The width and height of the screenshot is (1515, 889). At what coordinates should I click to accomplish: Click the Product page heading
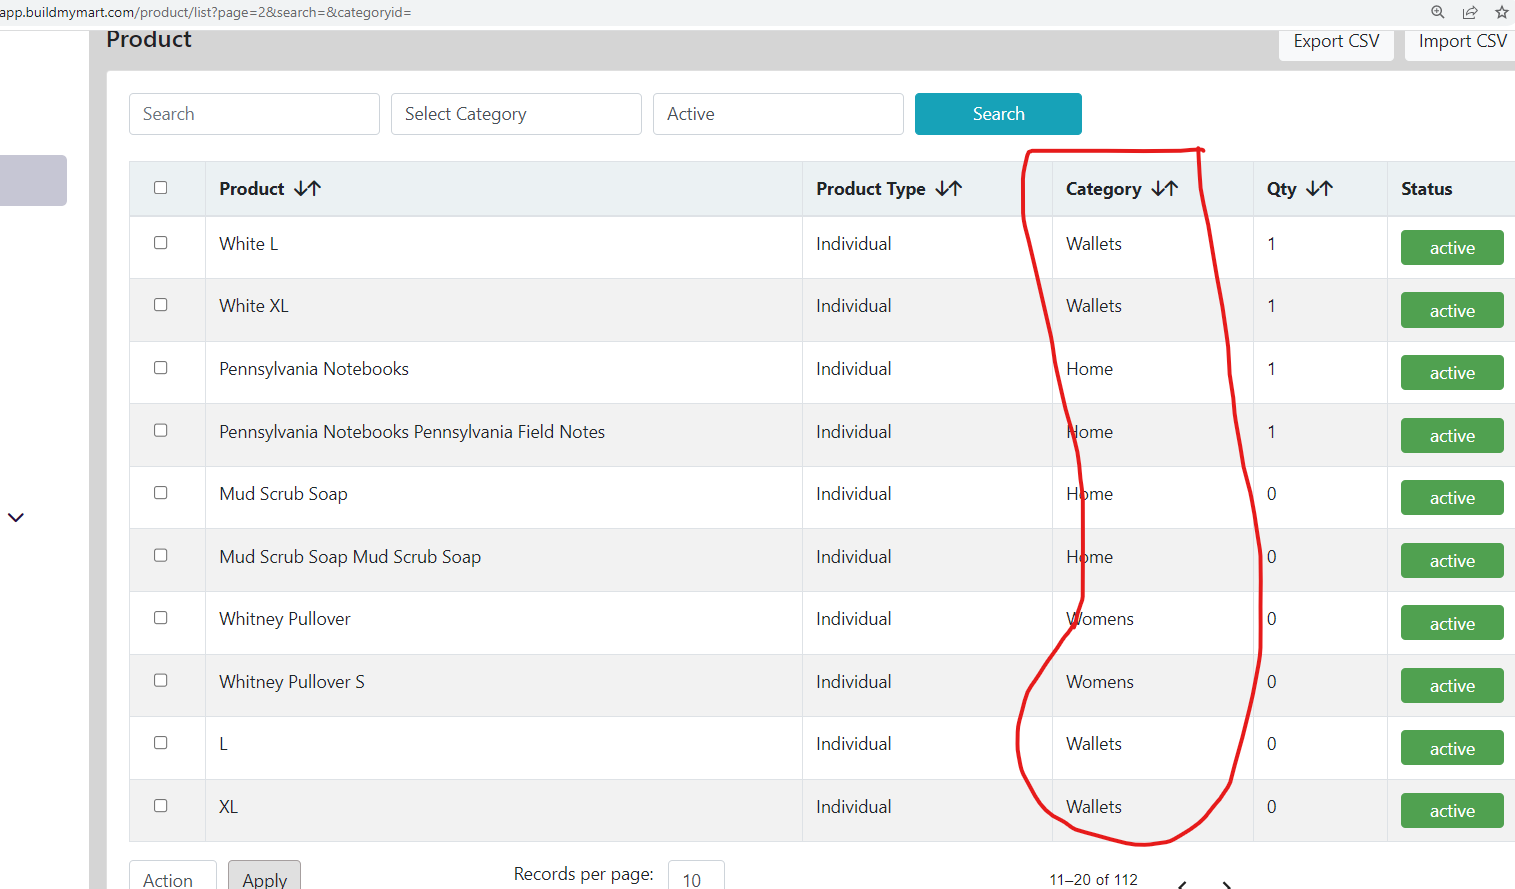pyautogui.click(x=149, y=39)
